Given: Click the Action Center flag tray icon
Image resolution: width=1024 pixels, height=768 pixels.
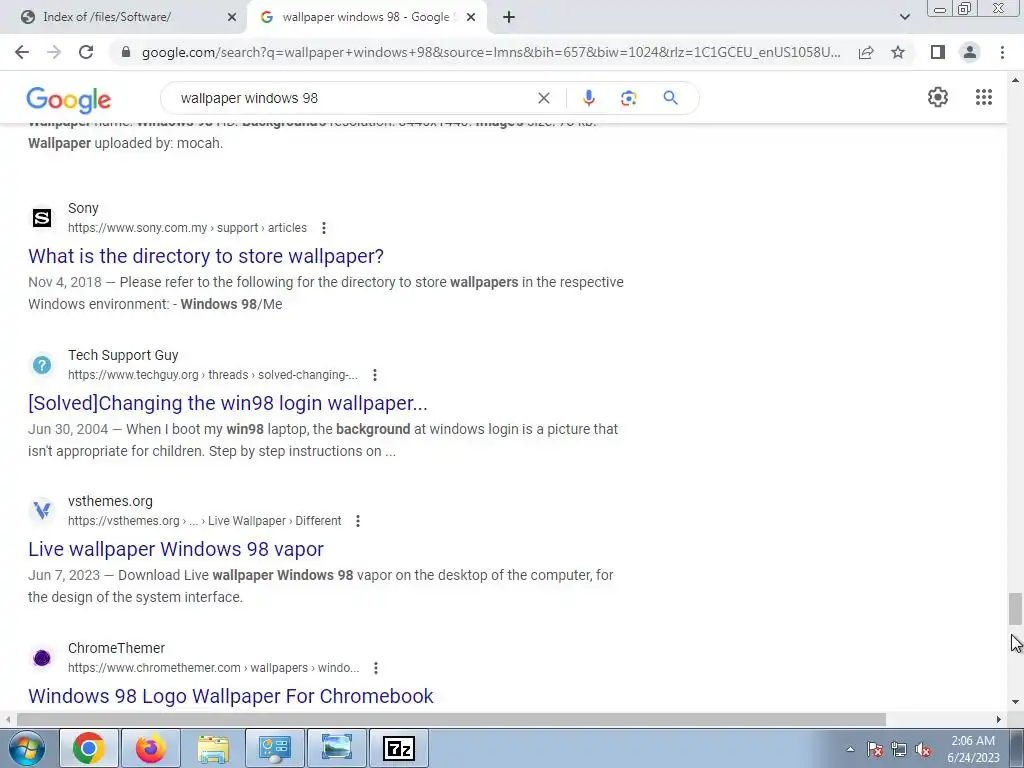Looking at the screenshot, I should (875, 750).
